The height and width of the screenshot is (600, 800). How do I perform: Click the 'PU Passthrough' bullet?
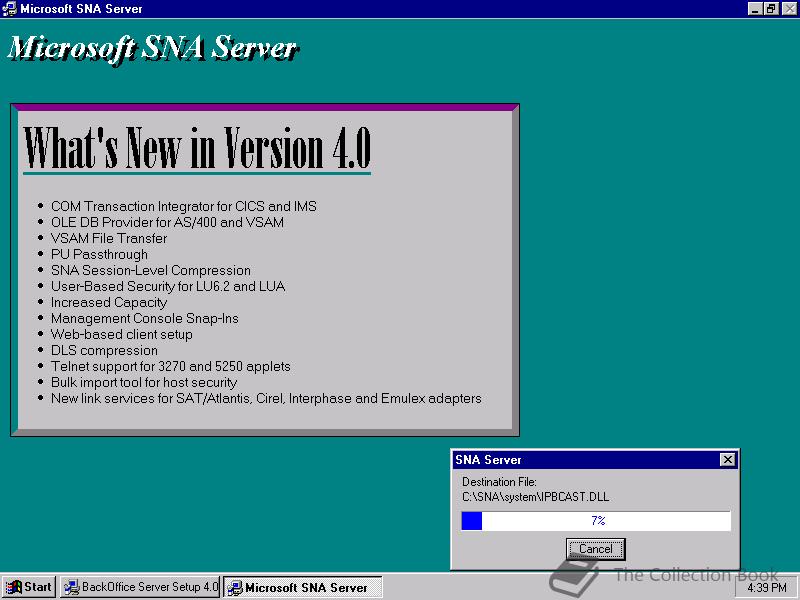(x=99, y=255)
